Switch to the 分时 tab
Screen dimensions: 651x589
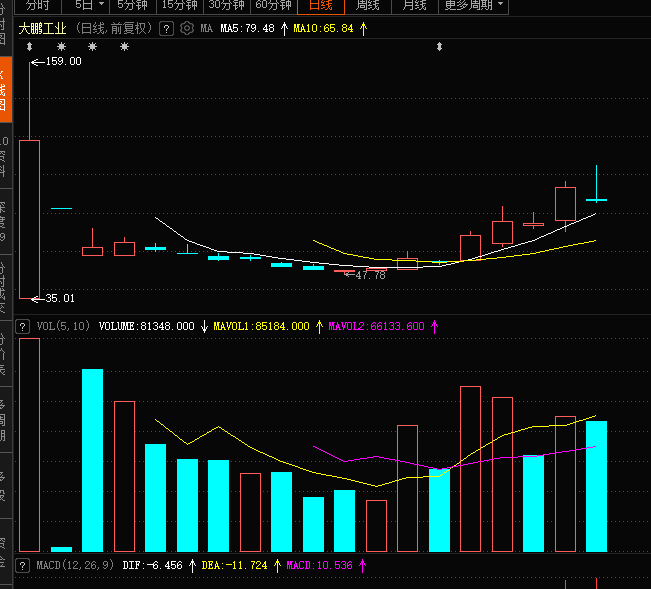[38, 6]
